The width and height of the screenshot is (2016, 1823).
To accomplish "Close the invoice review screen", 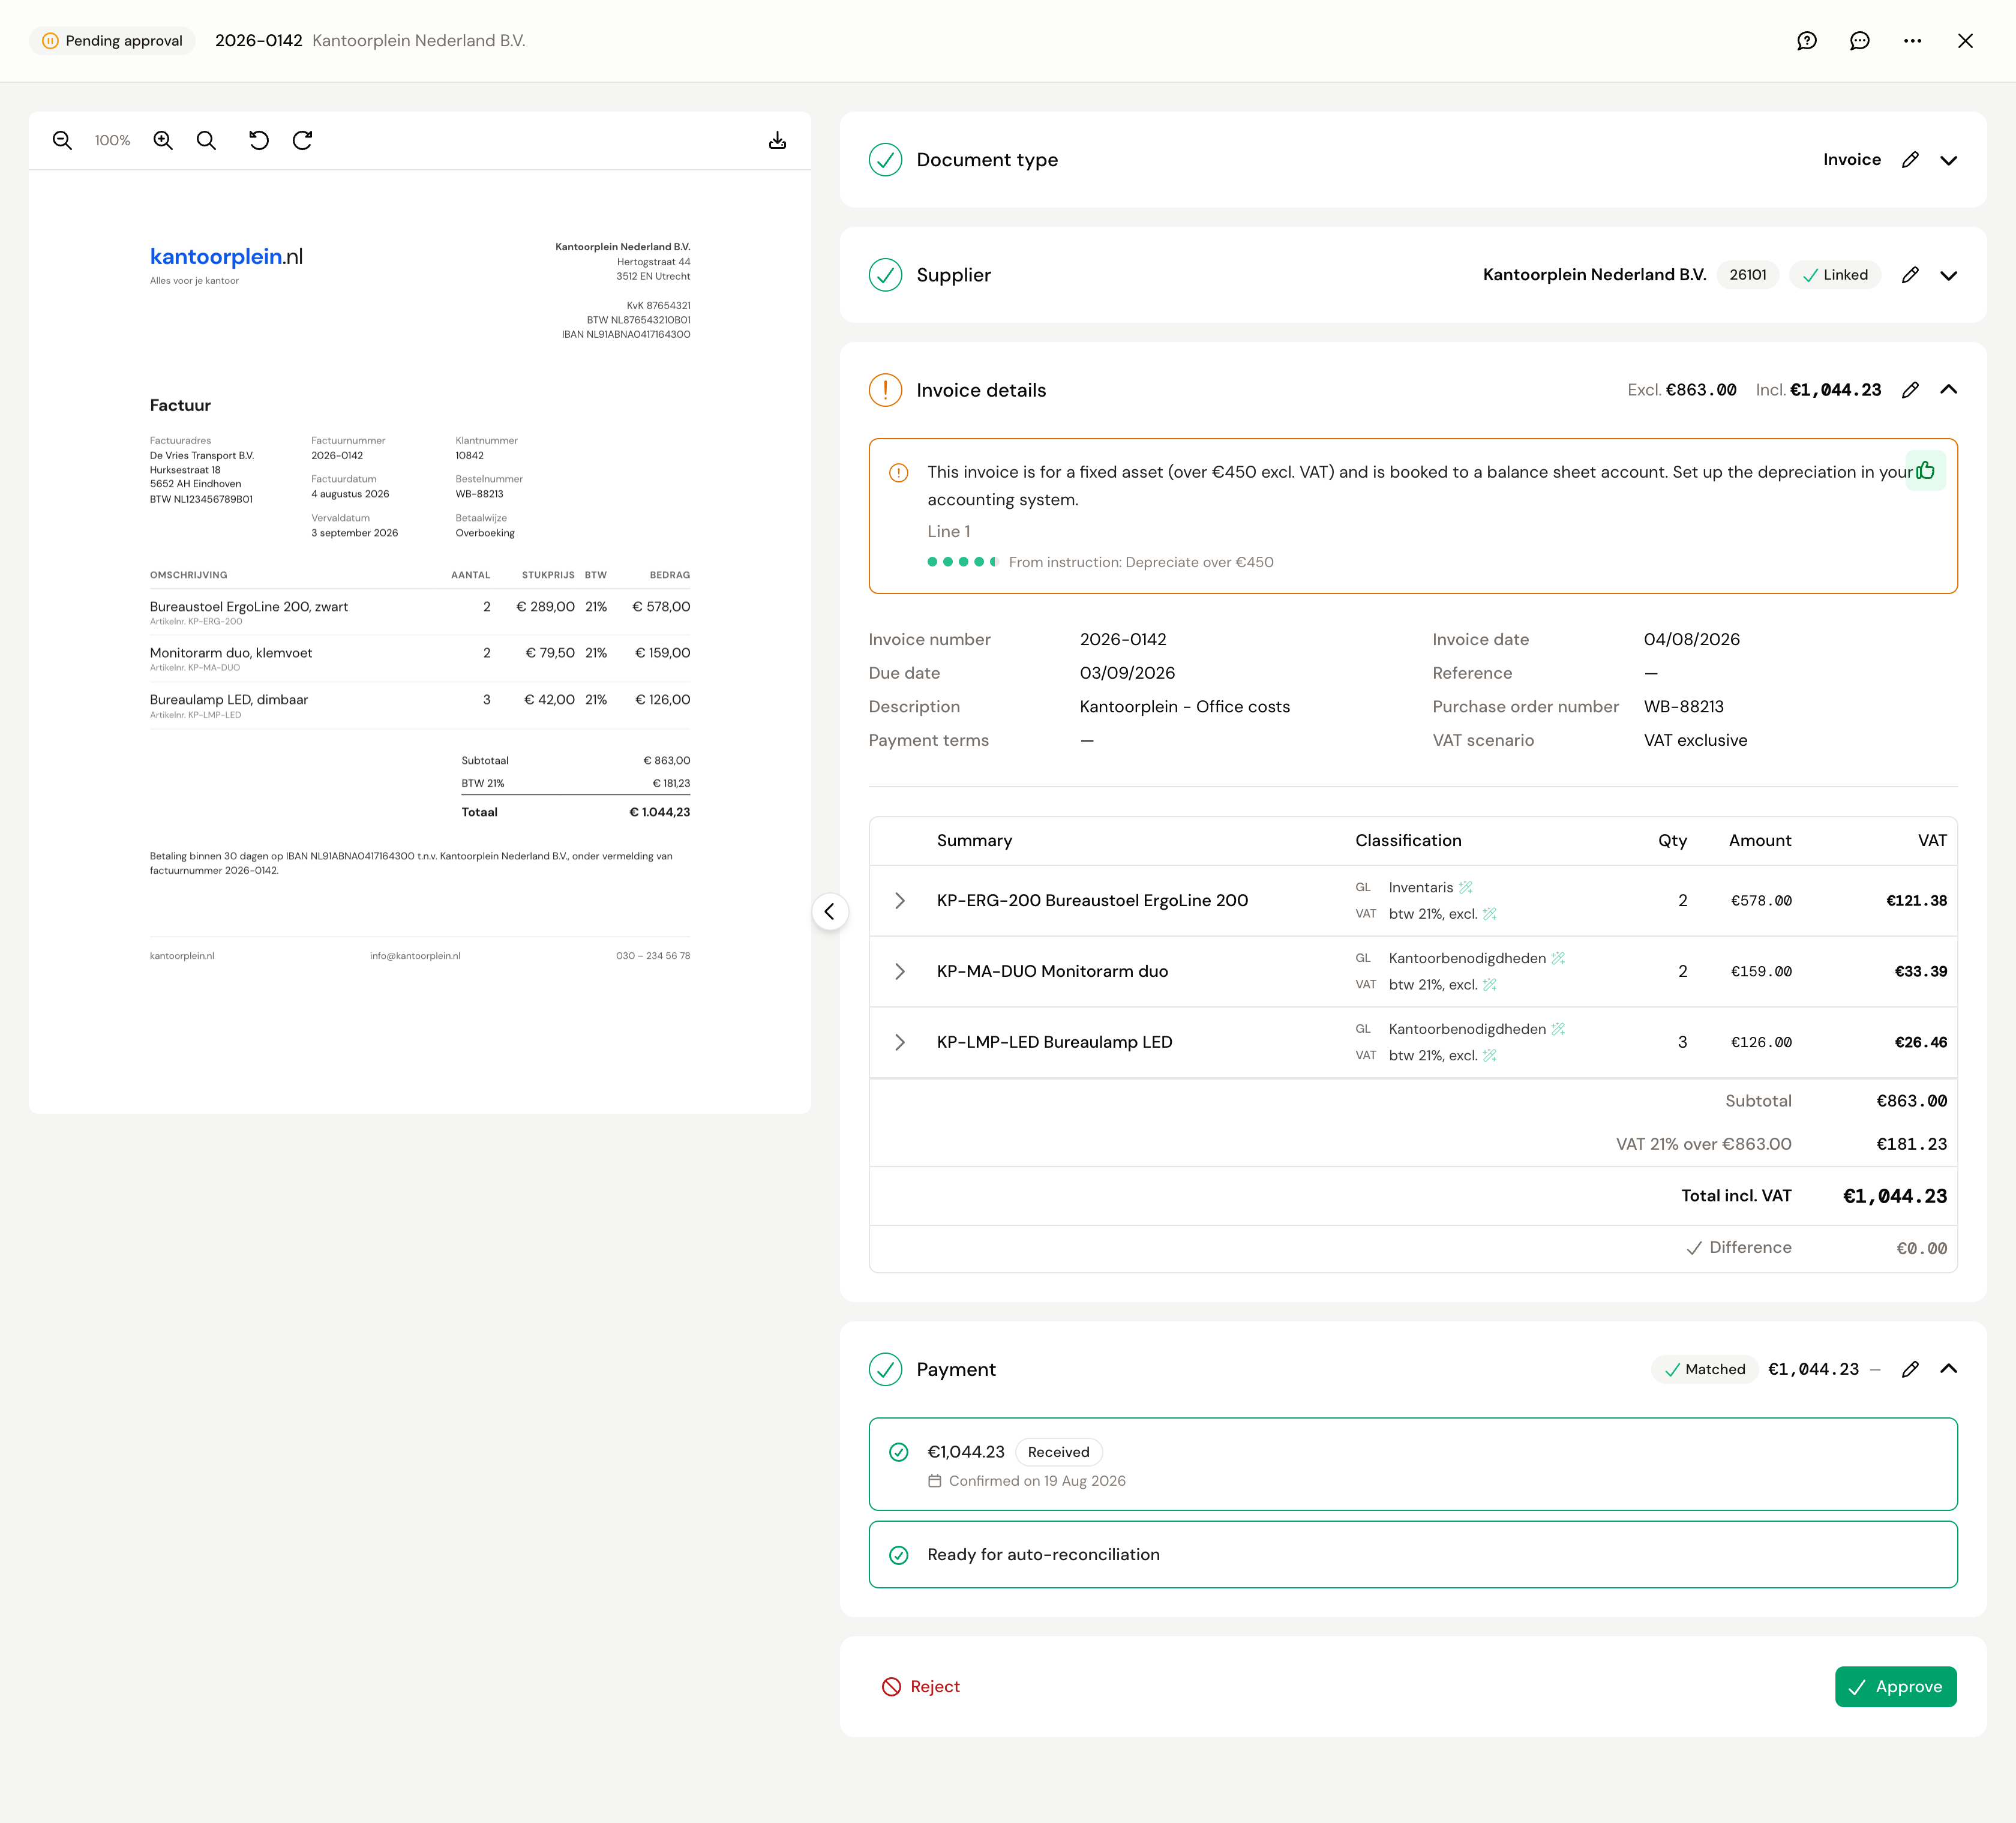I will point(1965,41).
